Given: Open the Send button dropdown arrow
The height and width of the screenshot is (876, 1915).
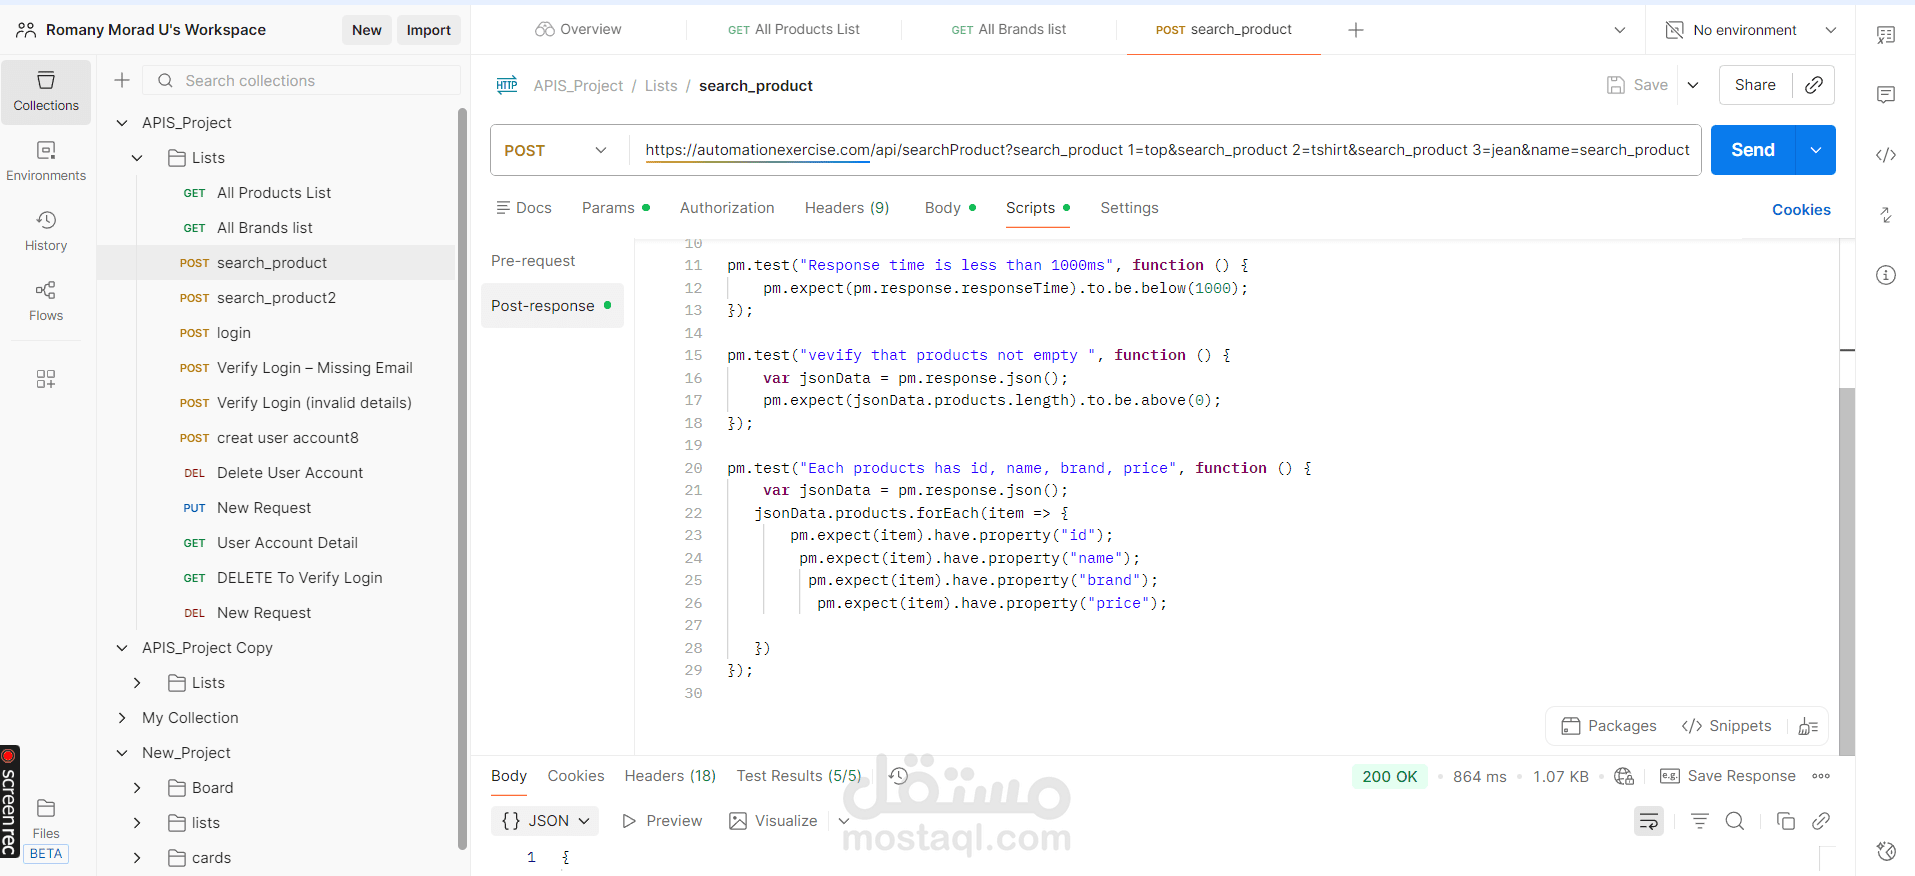Looking at the screenshot, I should click(1816, 150).
